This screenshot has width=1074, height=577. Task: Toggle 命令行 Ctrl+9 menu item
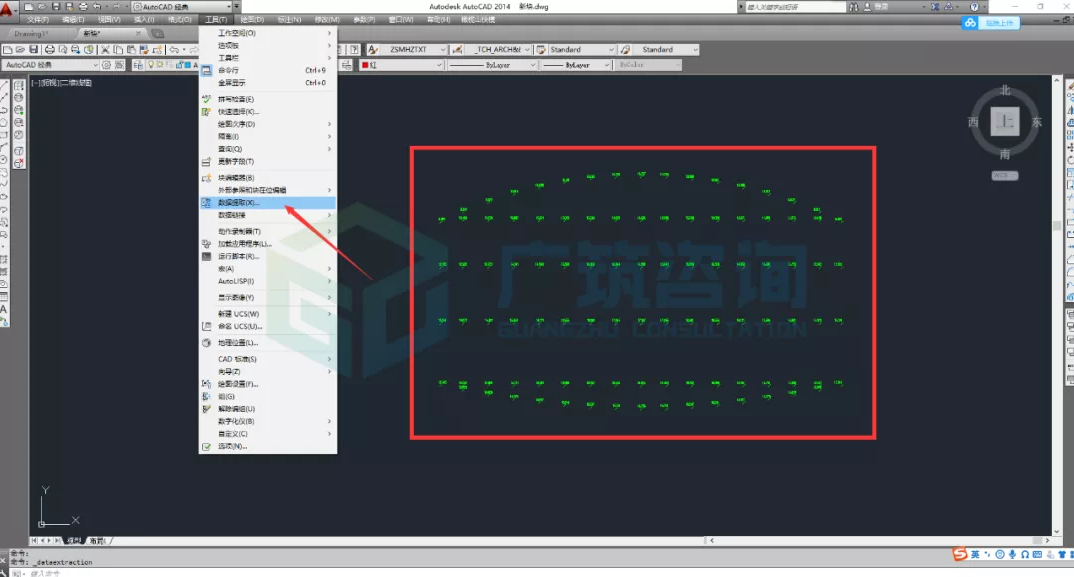click(x=268, y=70)
